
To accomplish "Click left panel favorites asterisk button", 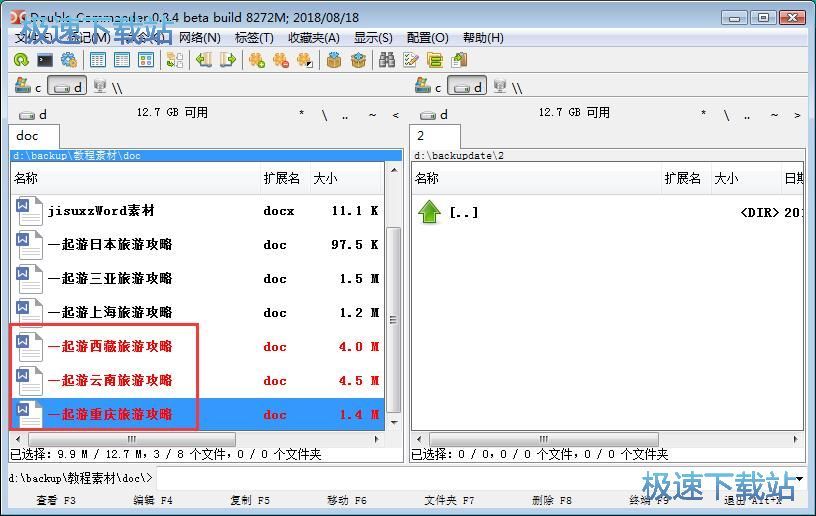I will point(301,114).
